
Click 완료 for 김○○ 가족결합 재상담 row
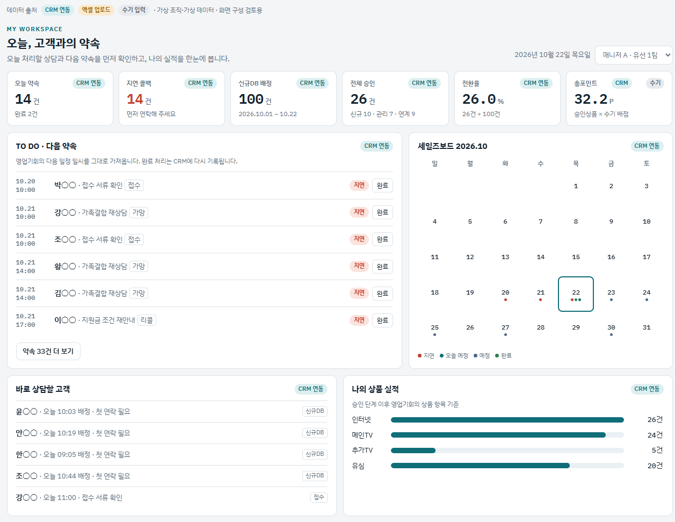click(382, 293)
